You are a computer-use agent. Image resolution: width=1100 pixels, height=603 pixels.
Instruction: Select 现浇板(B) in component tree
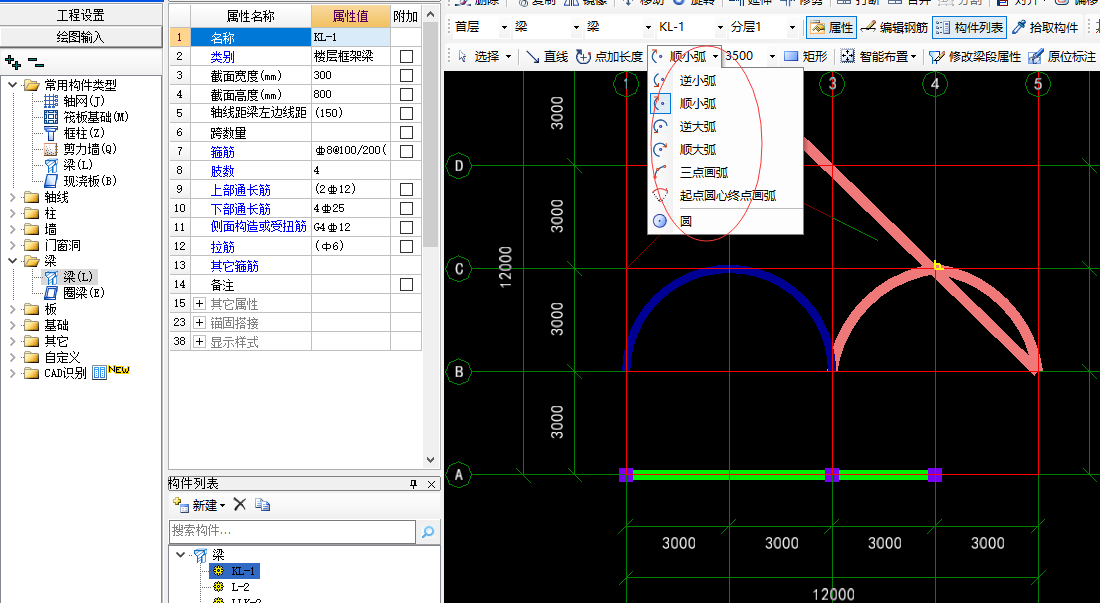[80, 181]
